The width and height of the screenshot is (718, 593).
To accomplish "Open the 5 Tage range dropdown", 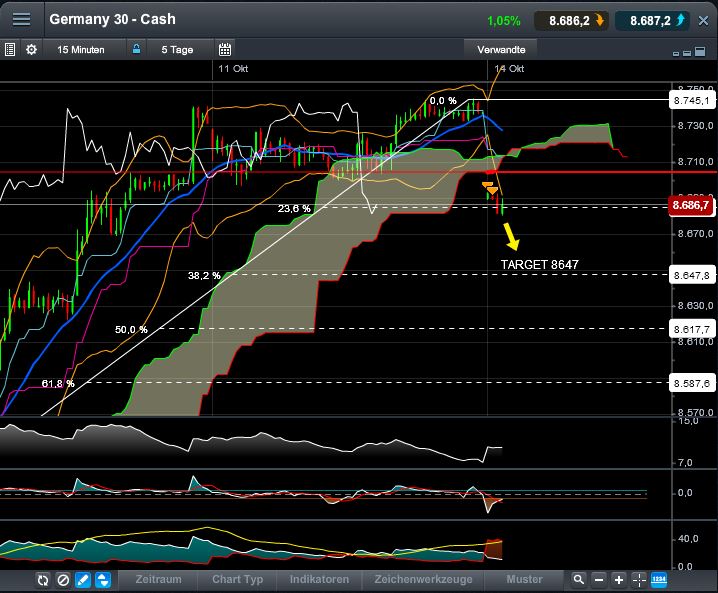I will tap(177, 49).
